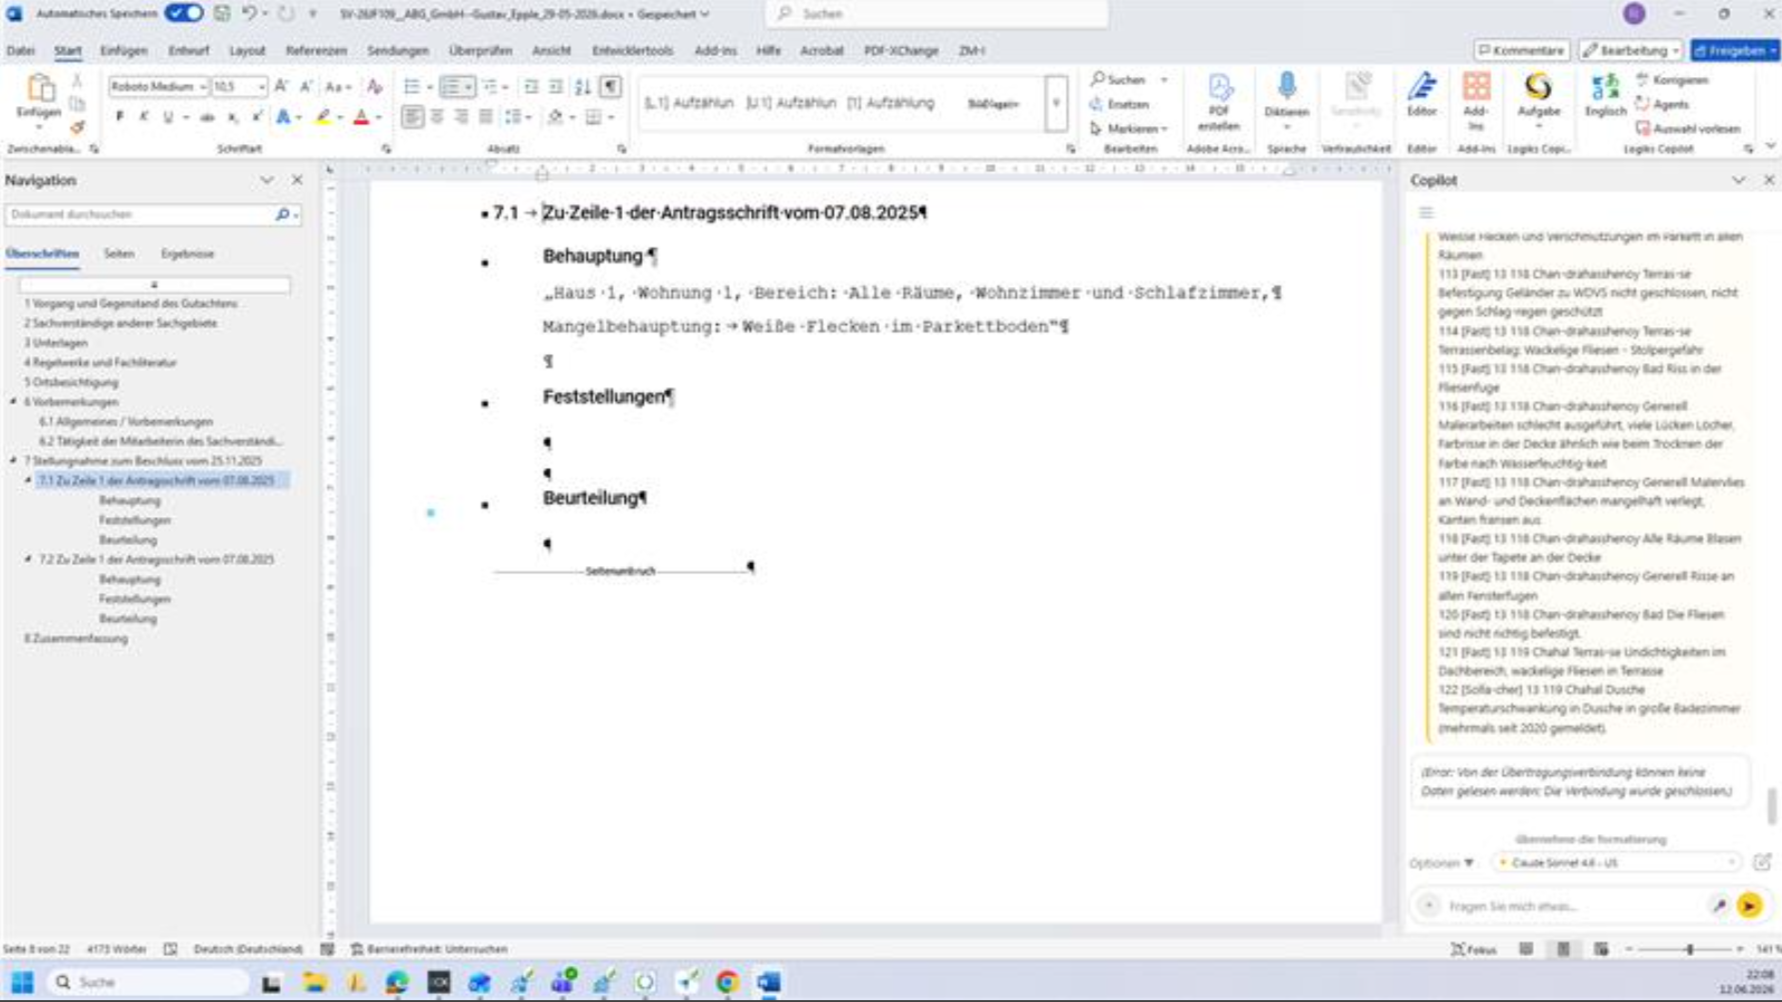
Task: Switch to the Seiten navigation tab
Action: click(119, 254)
